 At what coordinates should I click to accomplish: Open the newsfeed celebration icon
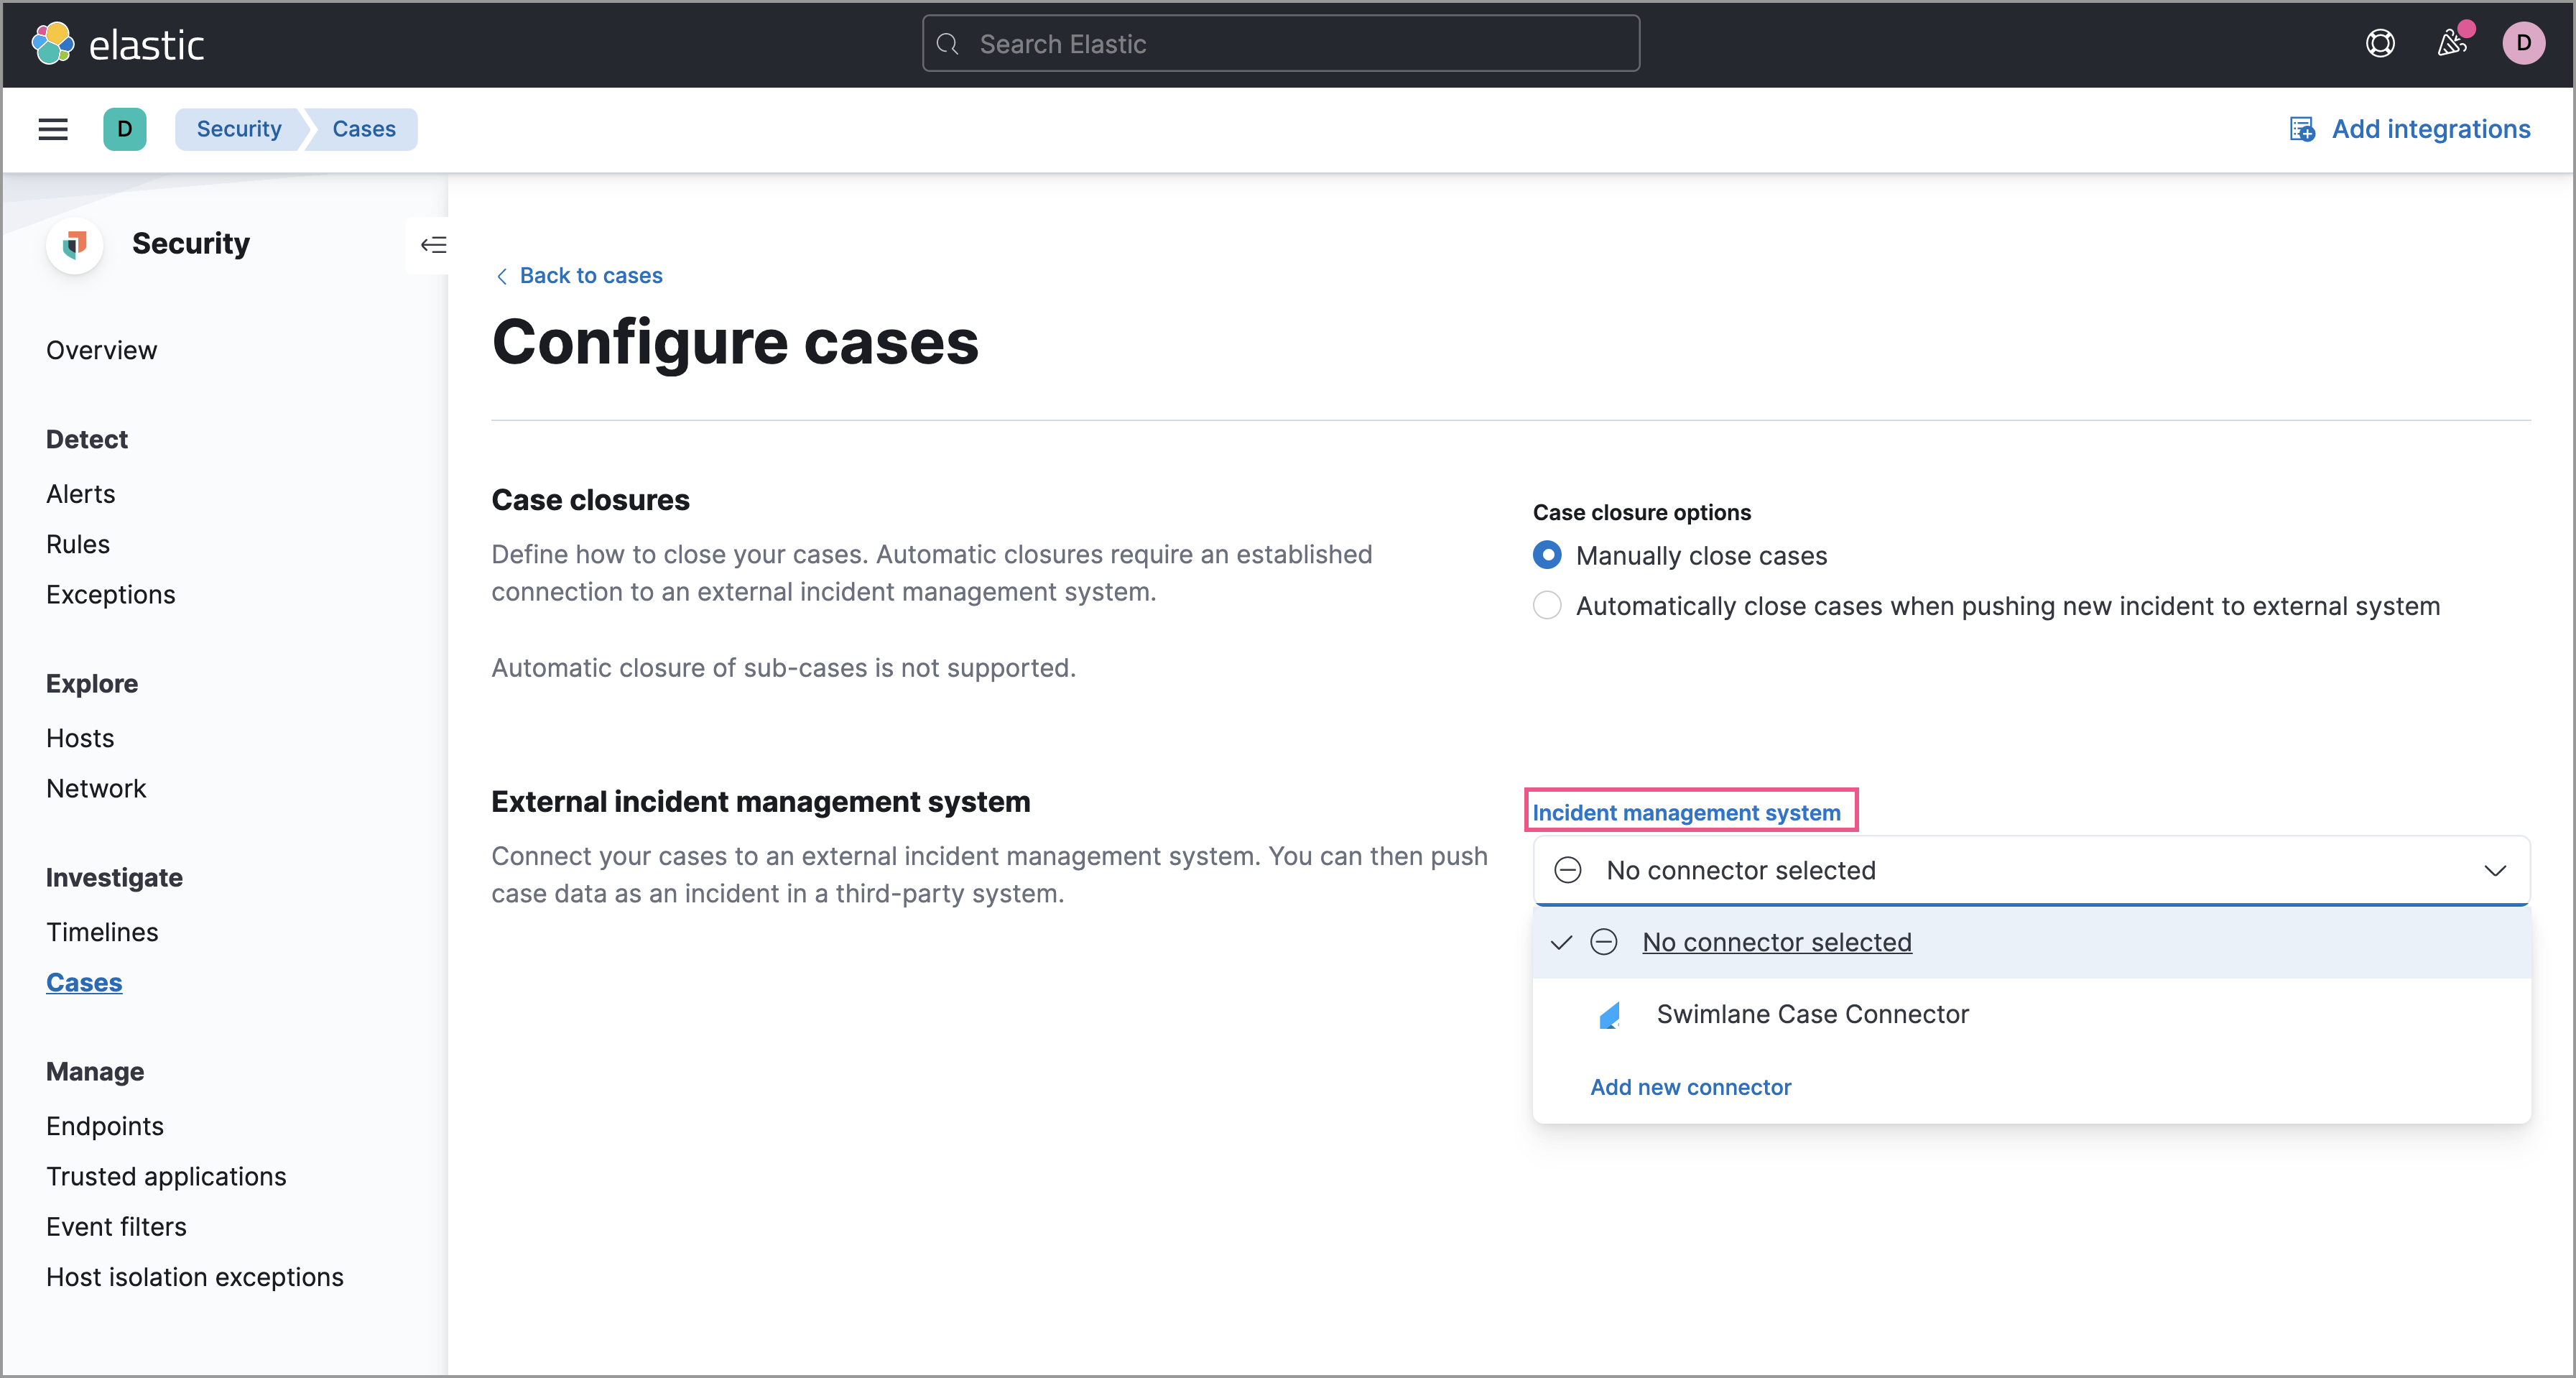2451,44
